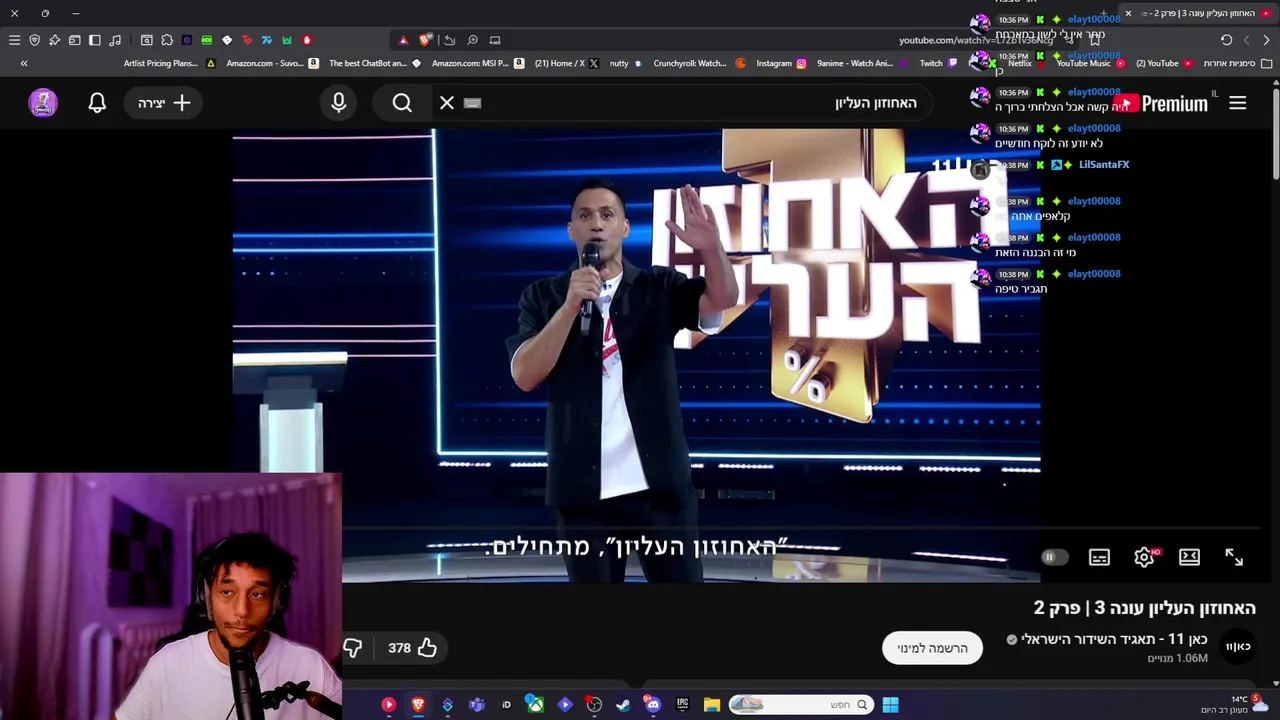Open the Instagram bookmark
The image size is (1280, 720).
(x=781, y=63)
